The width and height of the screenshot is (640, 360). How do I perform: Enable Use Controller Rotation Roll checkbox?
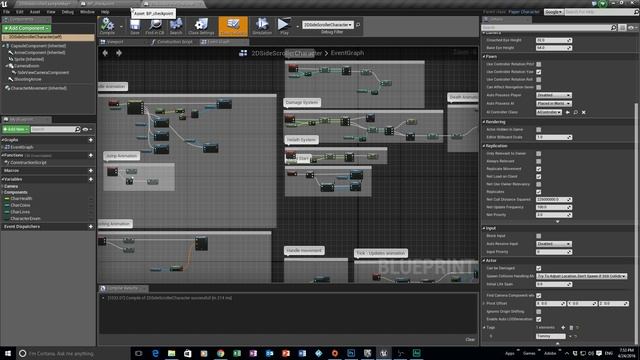539,80
